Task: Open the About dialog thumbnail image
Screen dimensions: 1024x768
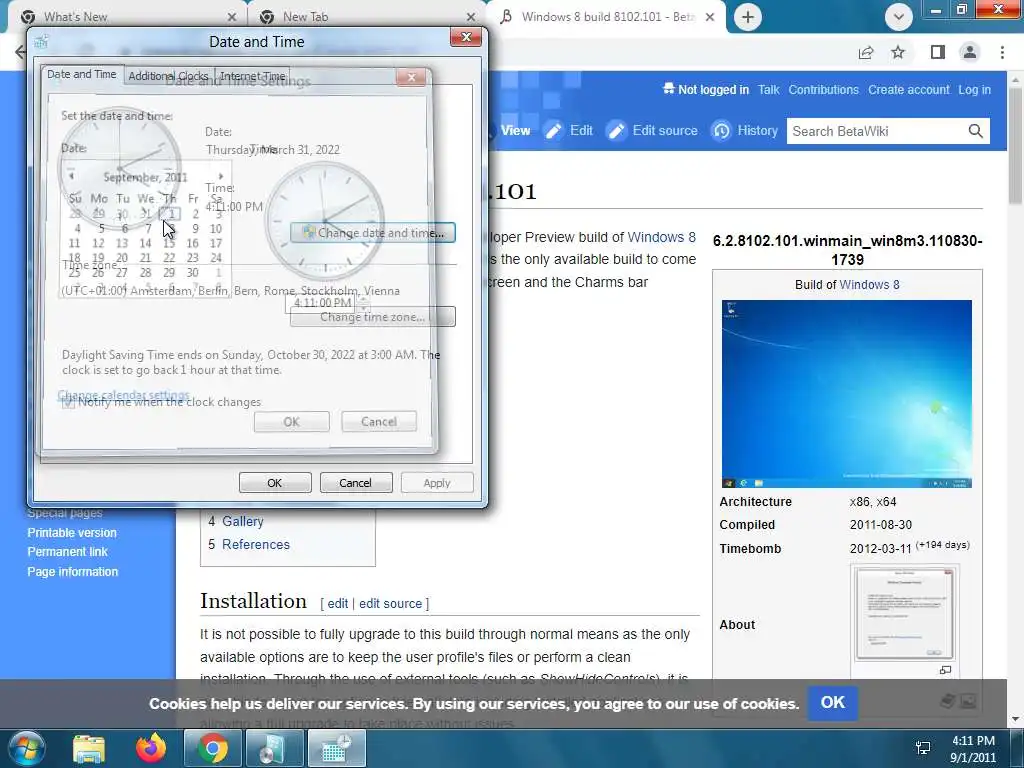Action: point(904,614)
